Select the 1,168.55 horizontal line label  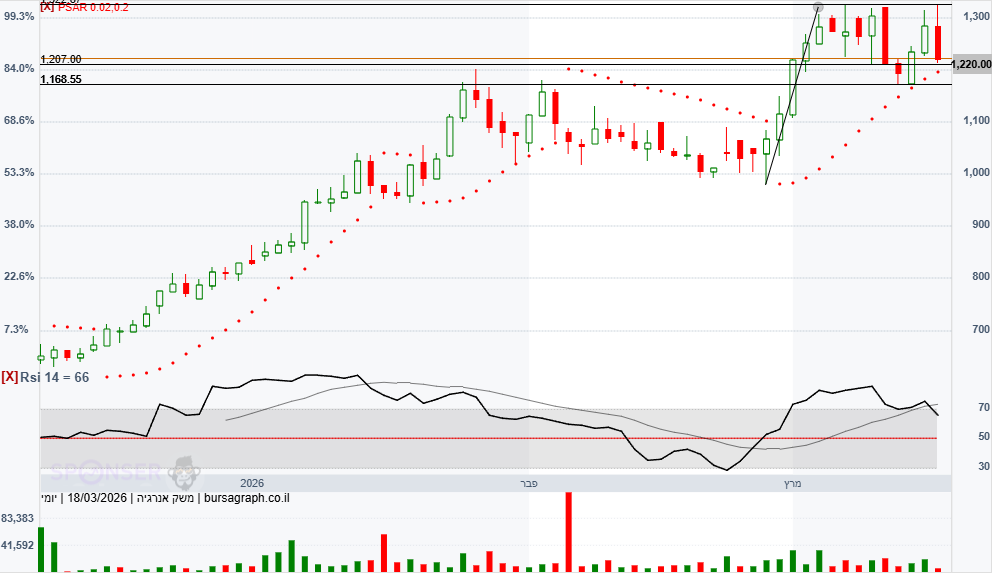click(61, 79)
